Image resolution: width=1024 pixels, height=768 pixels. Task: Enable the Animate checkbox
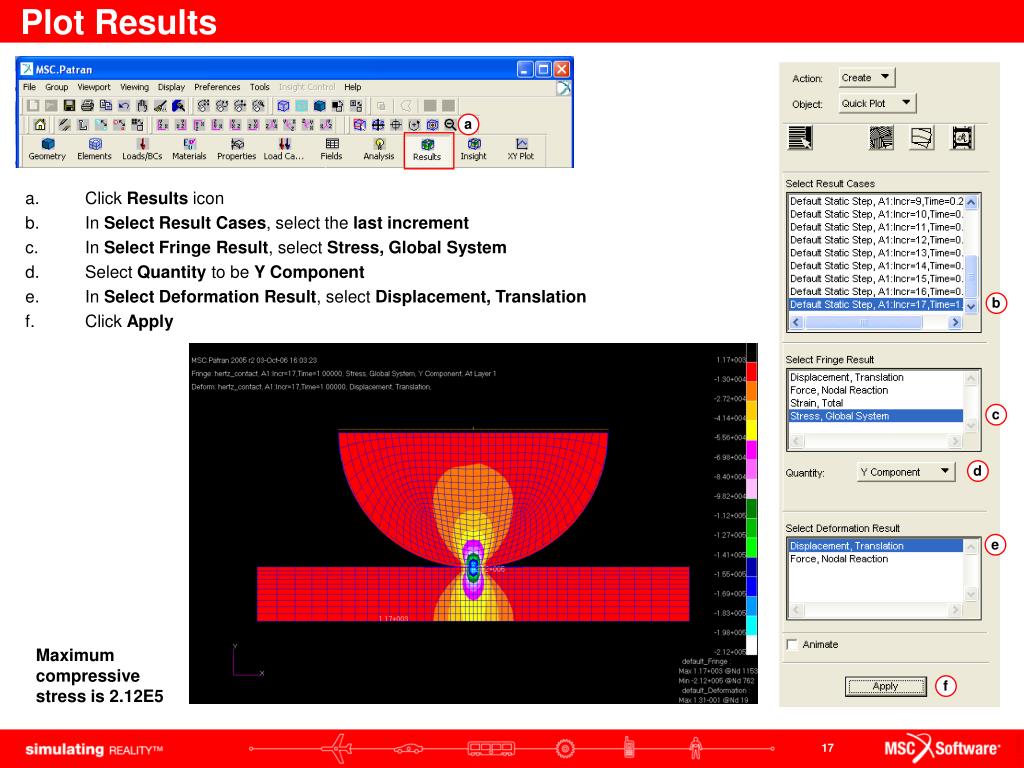pos(792,645)
